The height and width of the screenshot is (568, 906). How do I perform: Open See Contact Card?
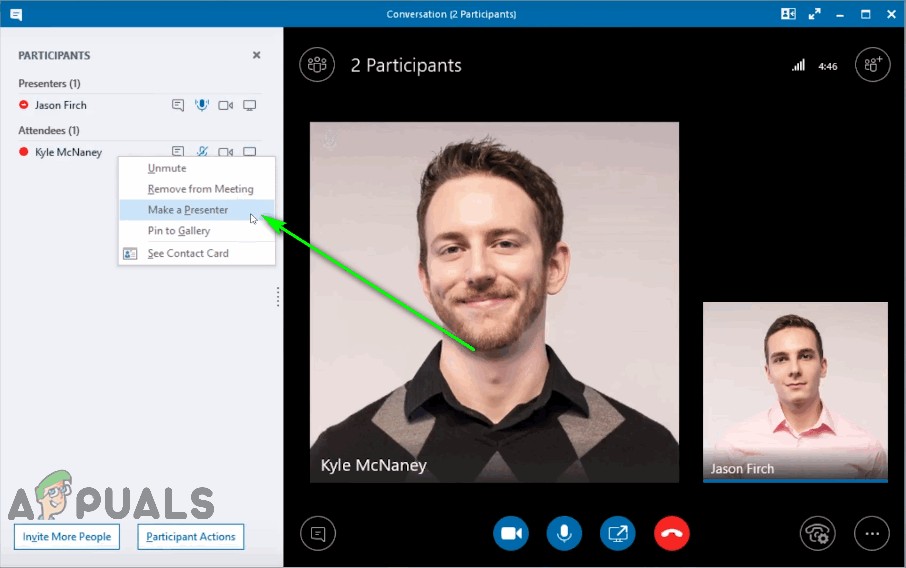tap(196, 253)
